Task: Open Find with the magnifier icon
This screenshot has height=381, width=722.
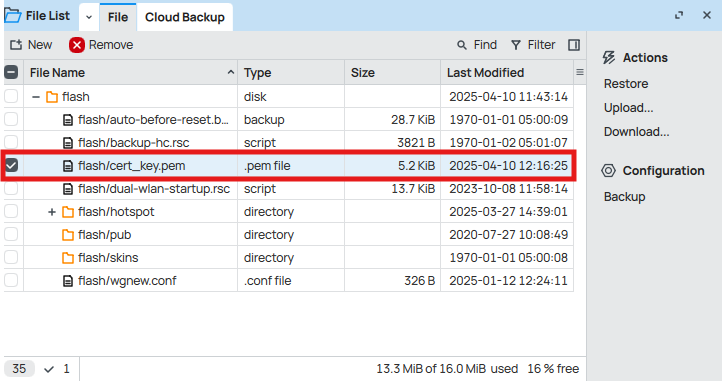Action: pos(461,45)
